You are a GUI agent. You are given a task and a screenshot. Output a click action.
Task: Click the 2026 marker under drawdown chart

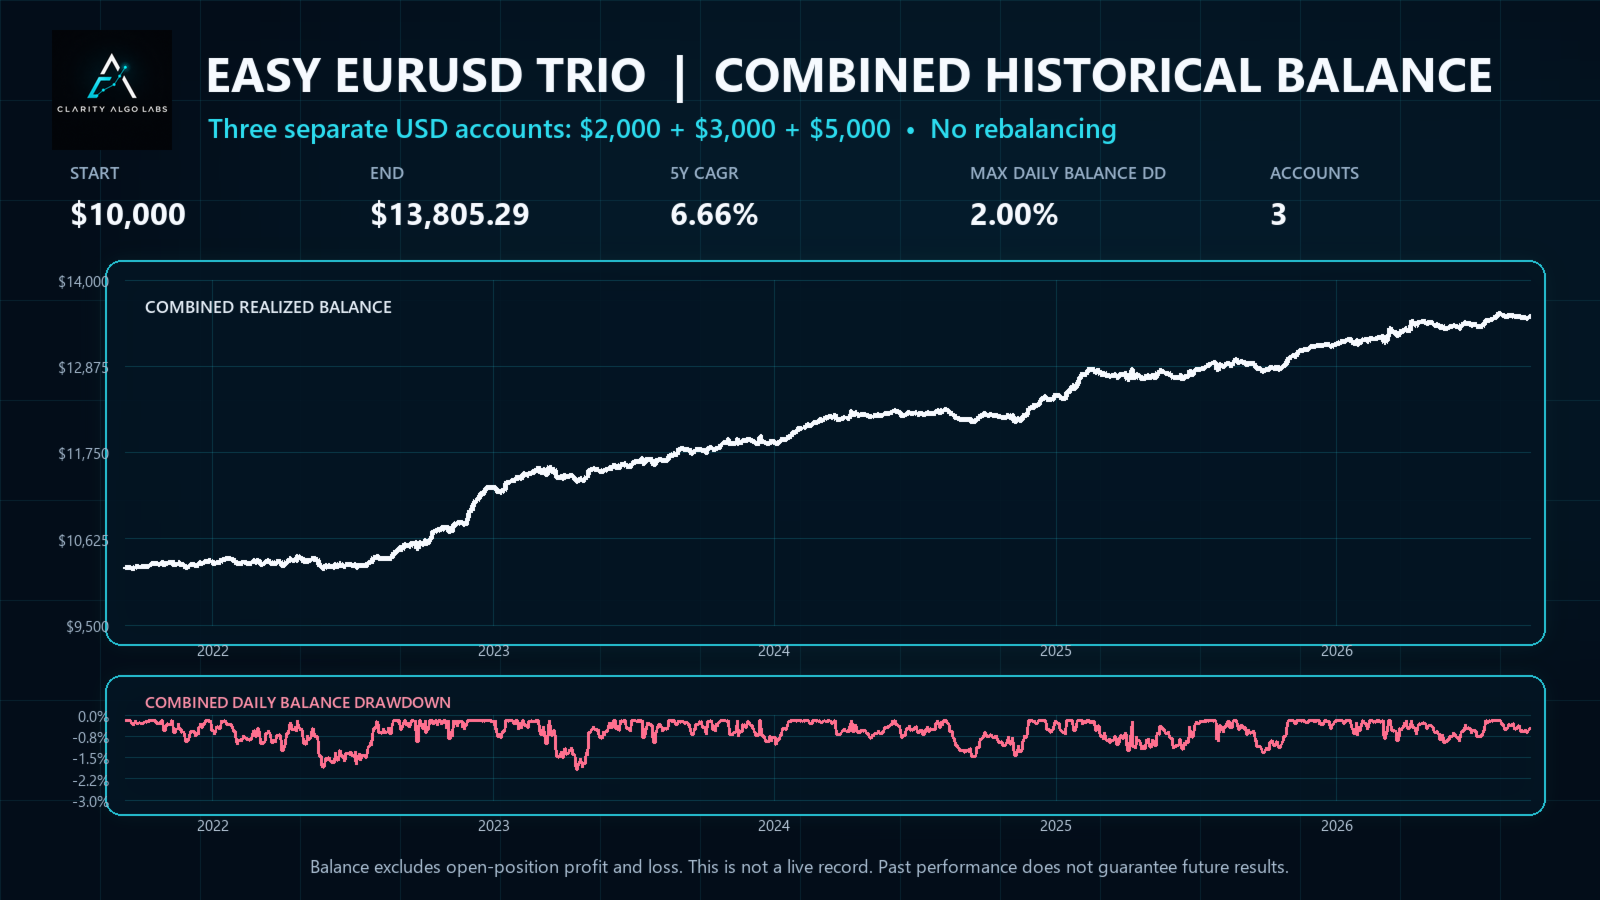tap(1337, 826)
